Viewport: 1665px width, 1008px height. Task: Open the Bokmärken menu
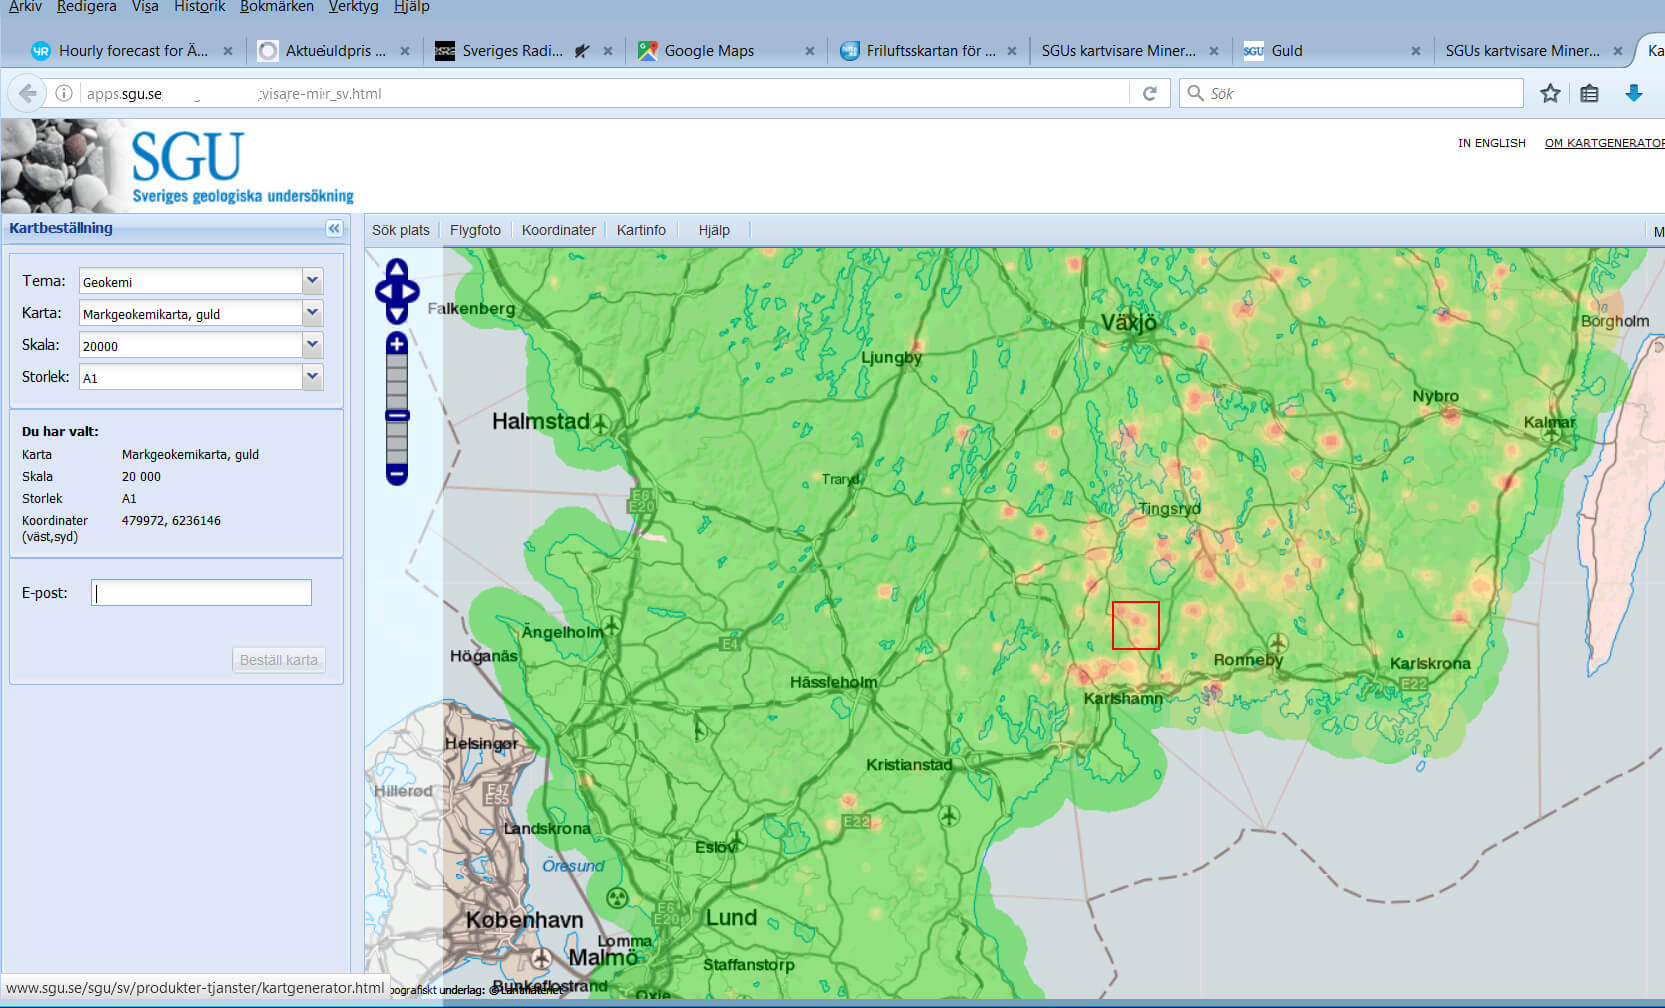coord(277,7)
